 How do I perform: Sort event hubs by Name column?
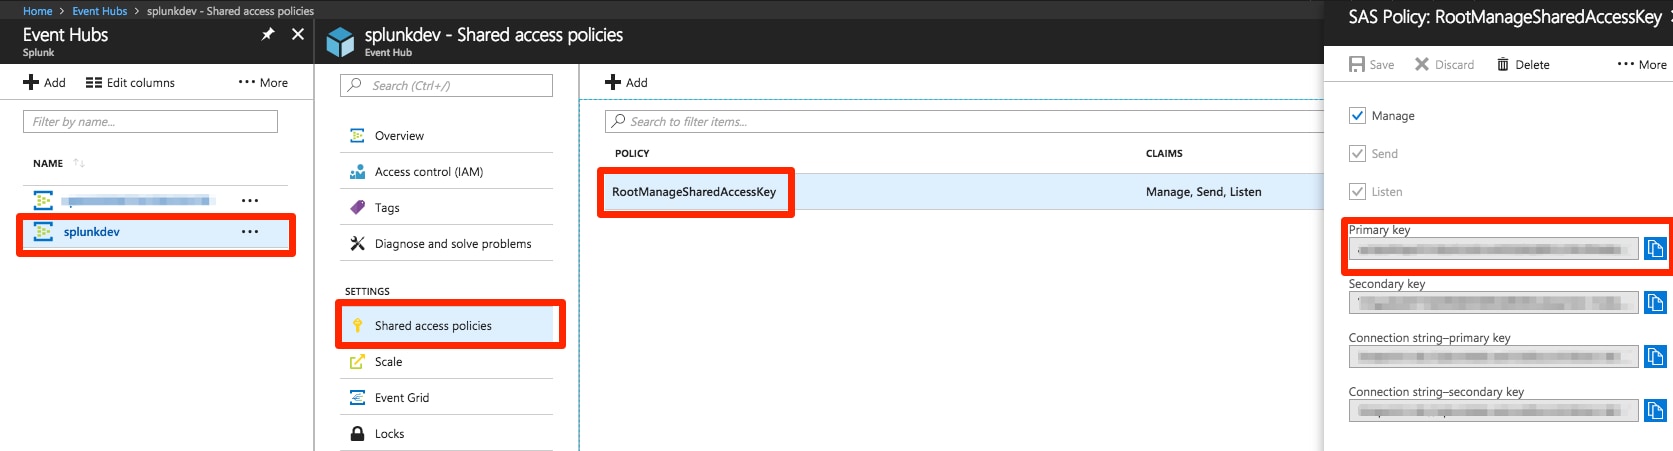pyautogui.click(x=48, y=164)
